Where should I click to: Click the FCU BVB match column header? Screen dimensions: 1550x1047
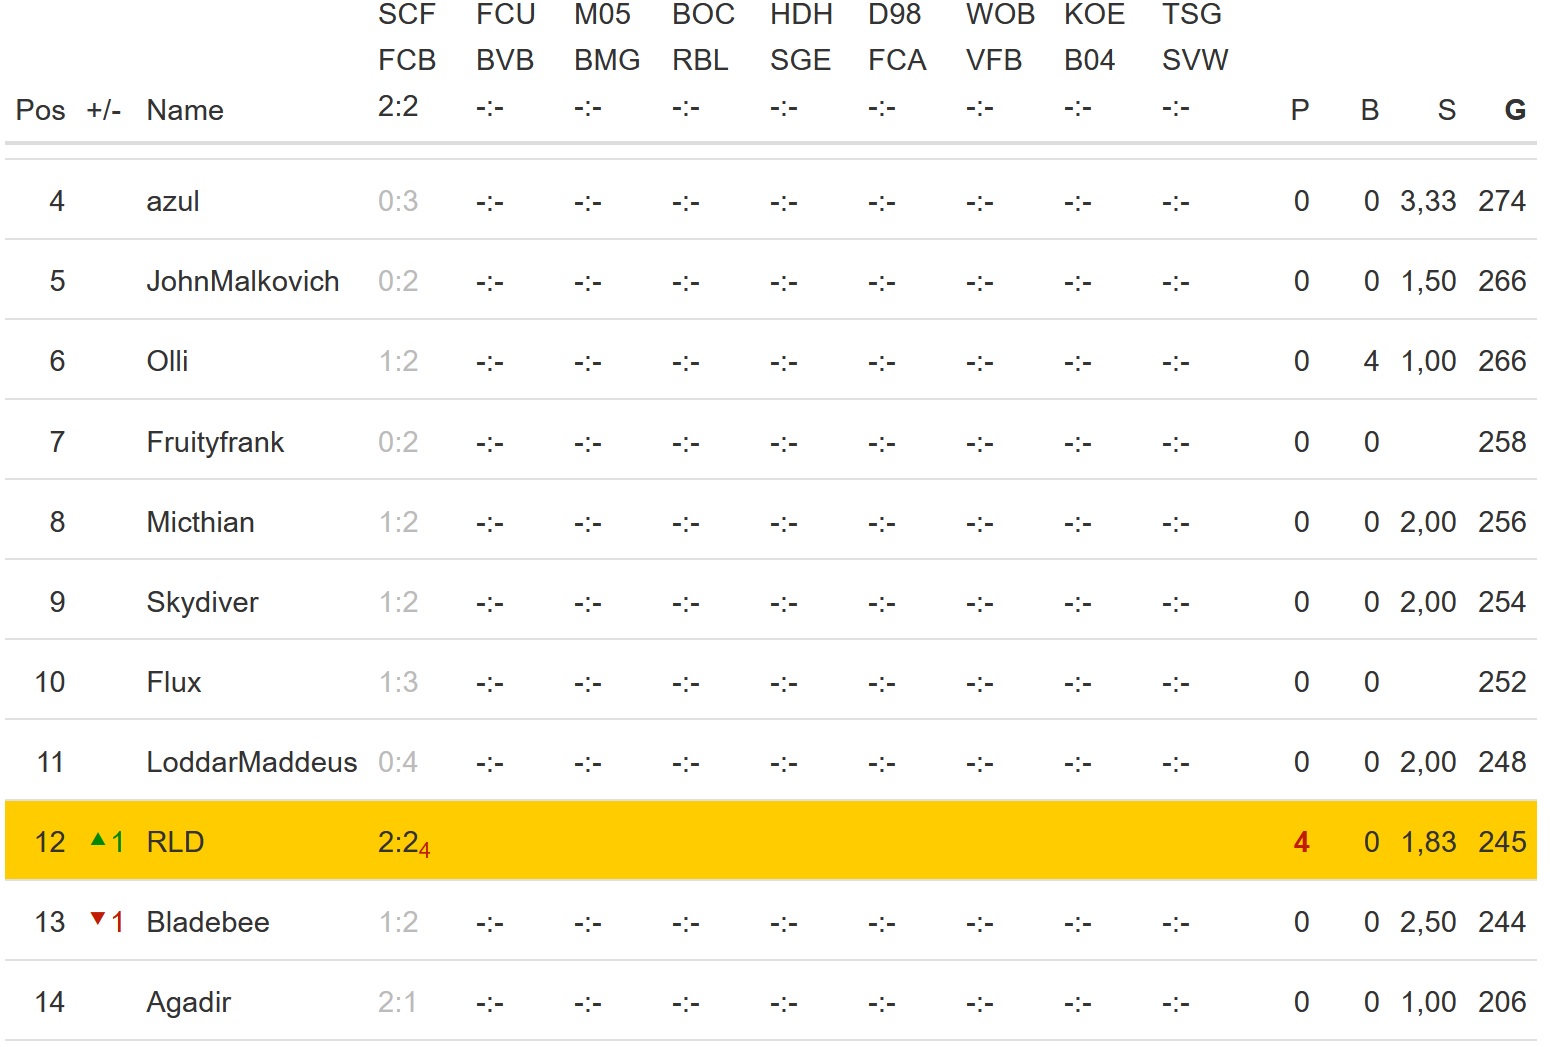[x=505, y=37]
